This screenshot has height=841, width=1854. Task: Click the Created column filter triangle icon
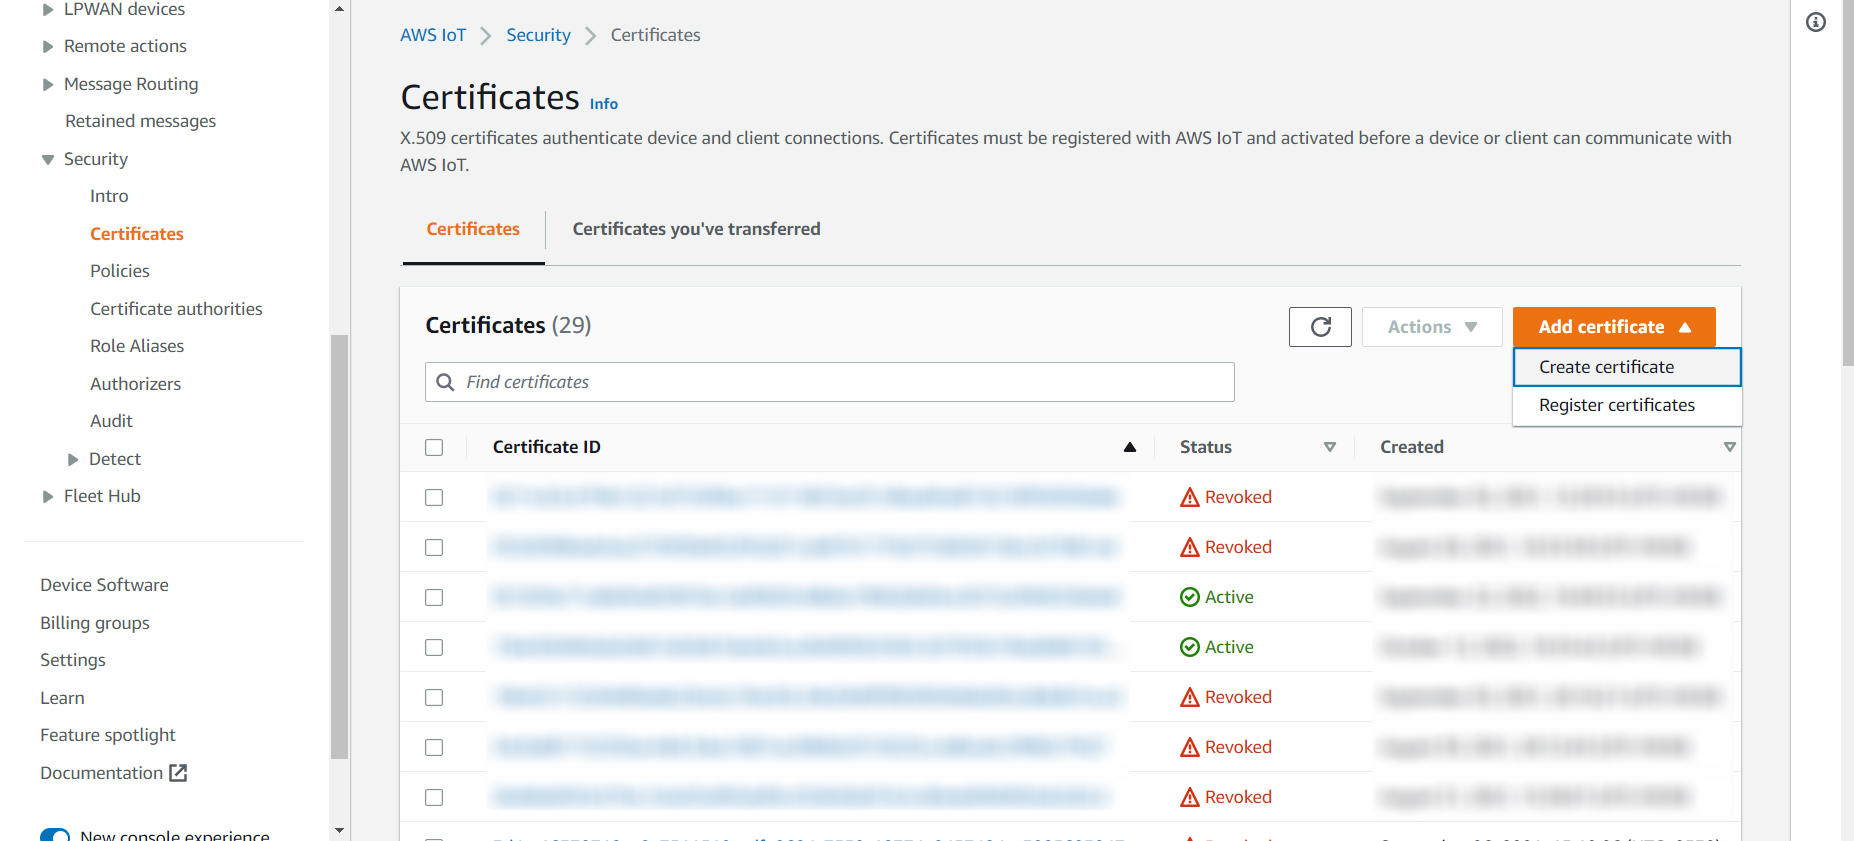pos(1729,447)
